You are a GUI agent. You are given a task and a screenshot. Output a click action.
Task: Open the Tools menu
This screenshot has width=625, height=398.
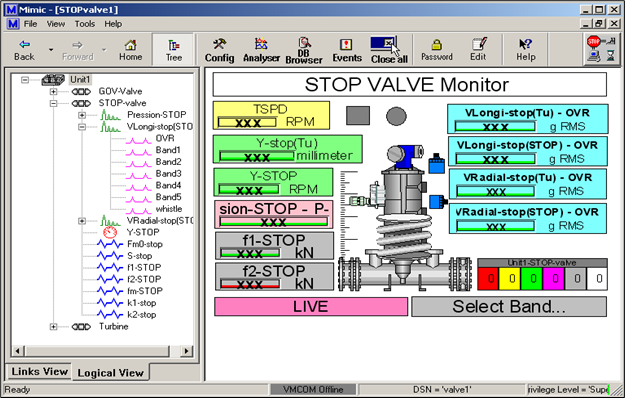coord(85,24)
